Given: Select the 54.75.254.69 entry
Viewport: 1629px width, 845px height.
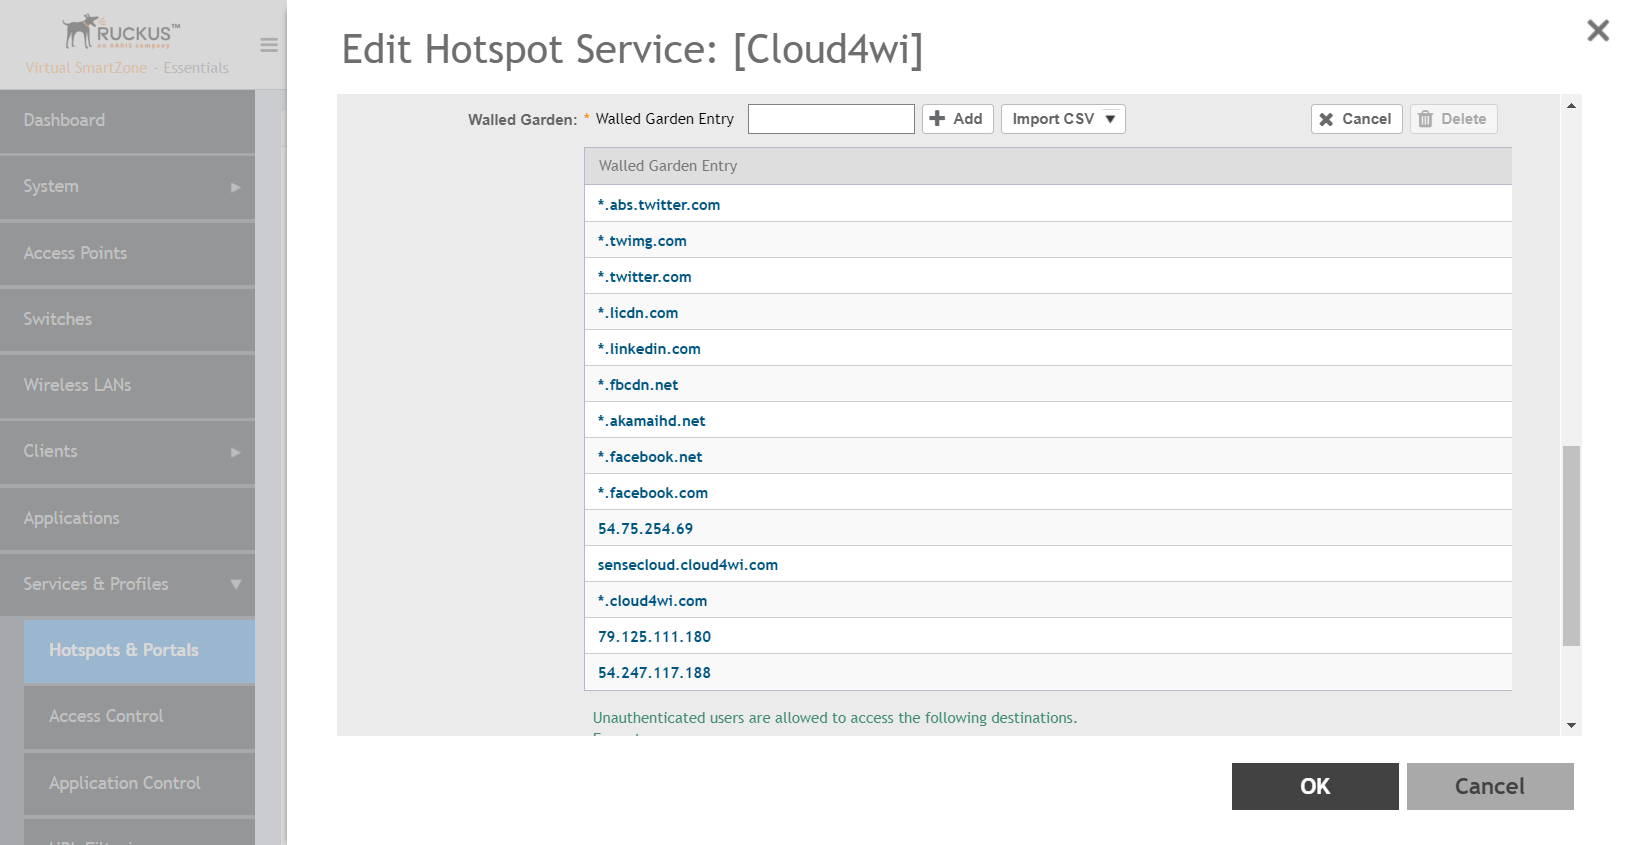Looking at the screenshot, I should coord(1047,528).
